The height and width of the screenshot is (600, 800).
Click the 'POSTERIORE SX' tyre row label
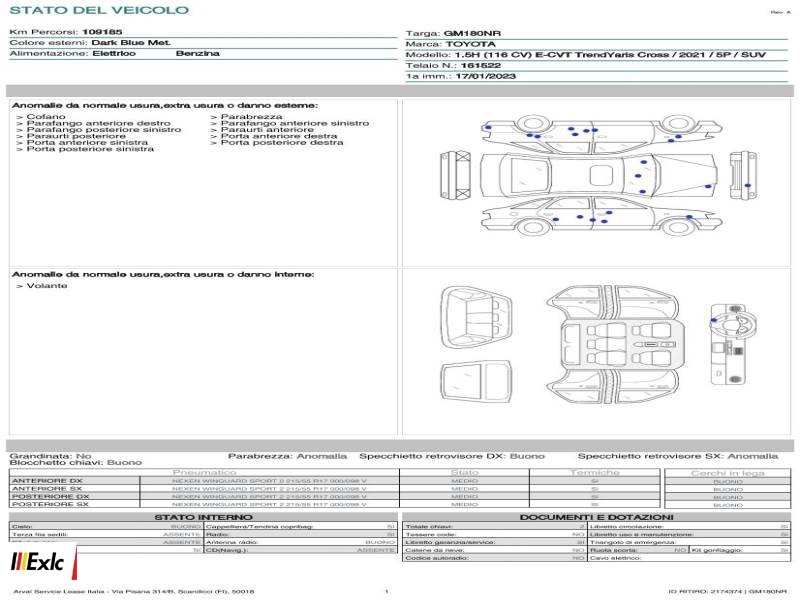point(50,504)
